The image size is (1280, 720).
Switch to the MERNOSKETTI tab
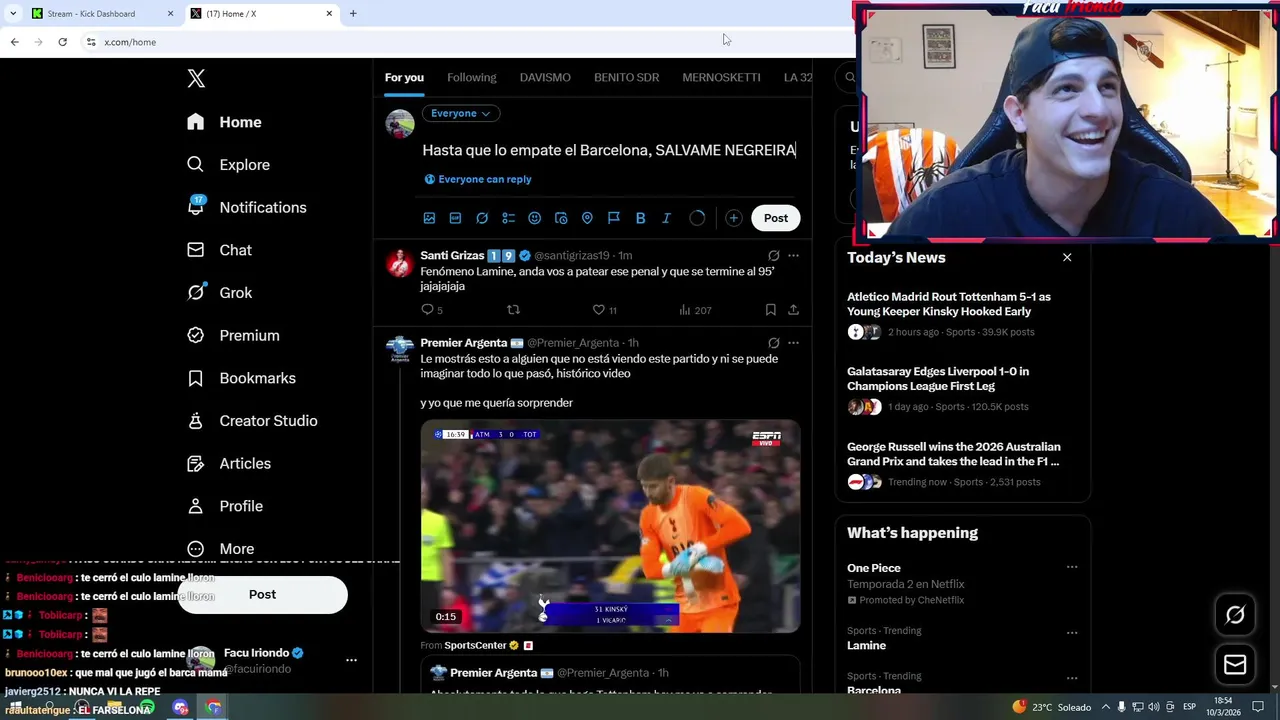coord(721,77)
